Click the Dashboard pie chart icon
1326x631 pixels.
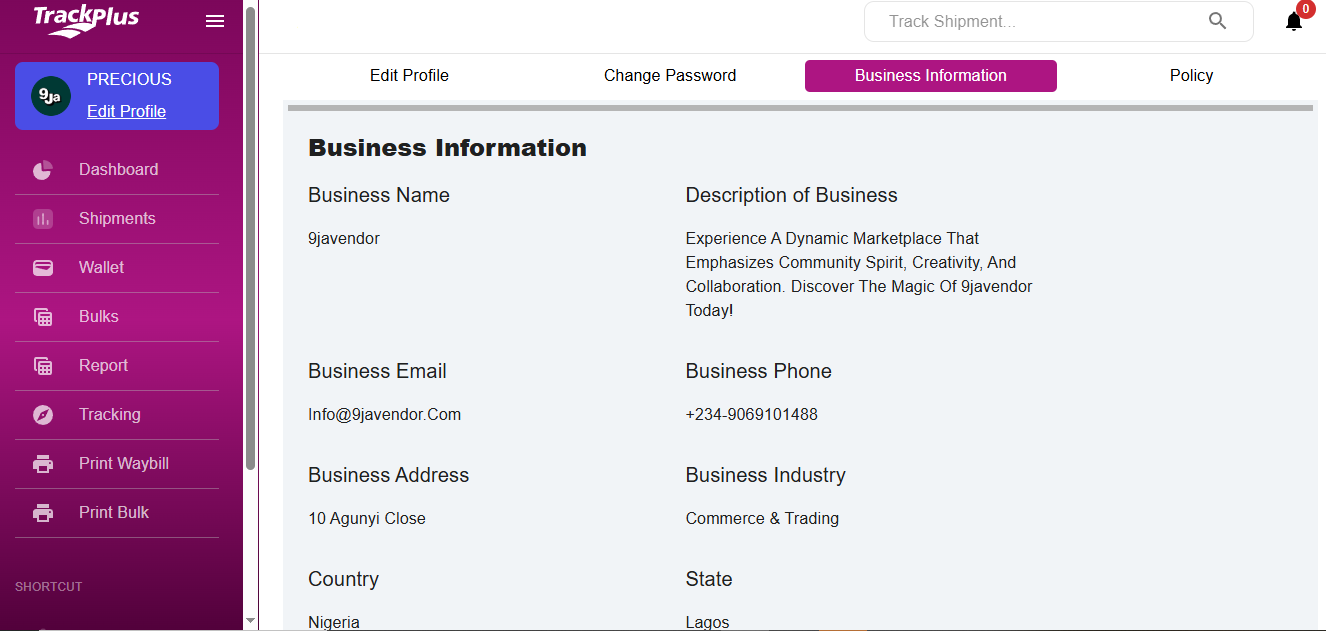click(43, 170)
